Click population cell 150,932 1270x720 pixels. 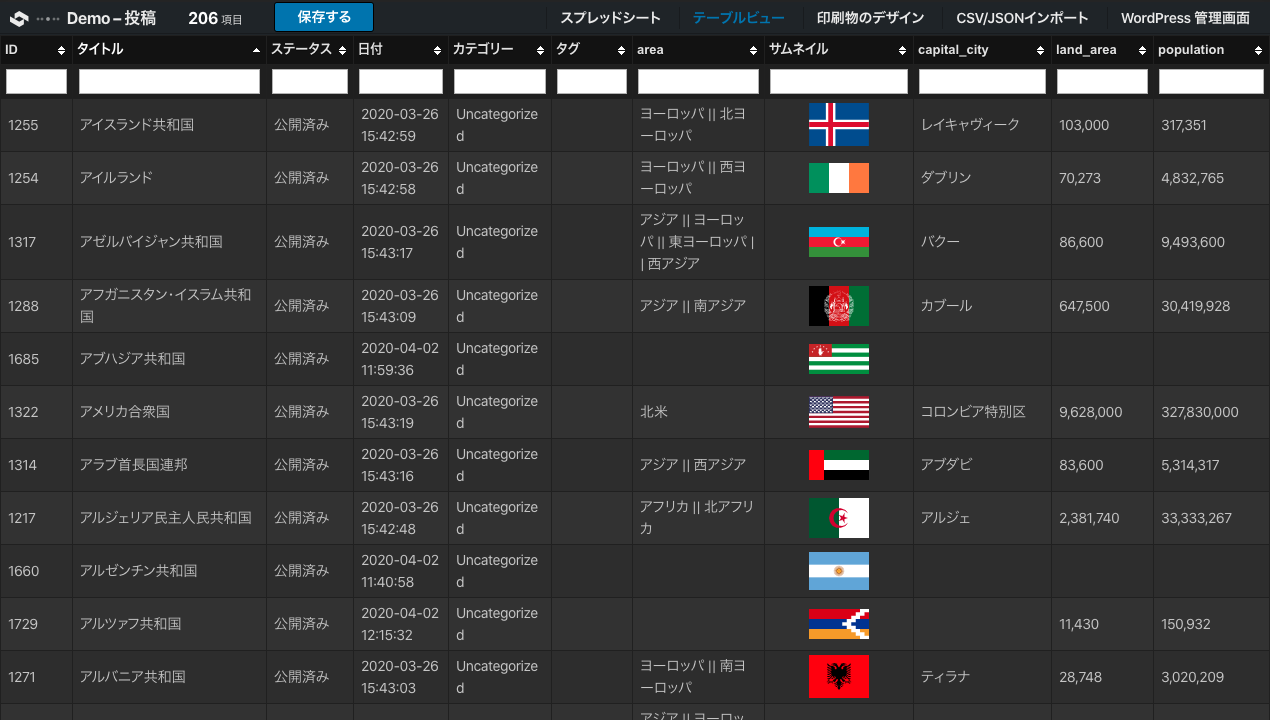[1186, 624]
